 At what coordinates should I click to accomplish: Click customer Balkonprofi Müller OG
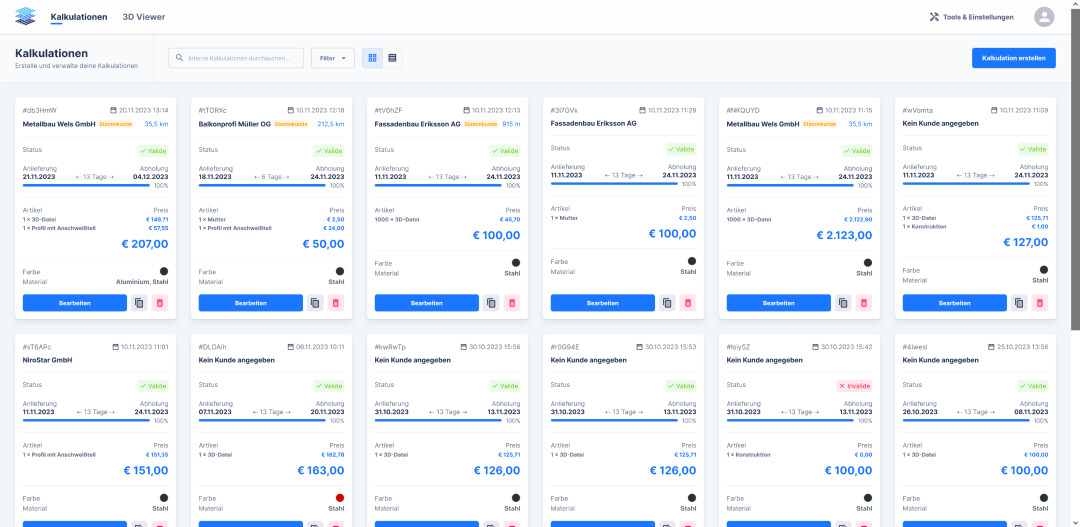[x=235, y=124]
